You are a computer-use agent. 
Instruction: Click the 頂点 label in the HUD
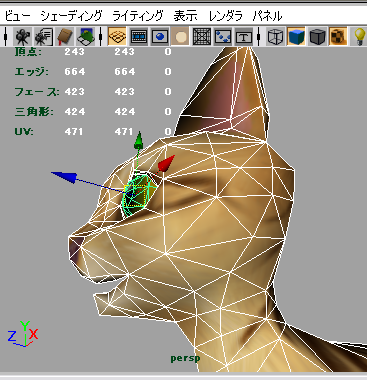point(29,52)
